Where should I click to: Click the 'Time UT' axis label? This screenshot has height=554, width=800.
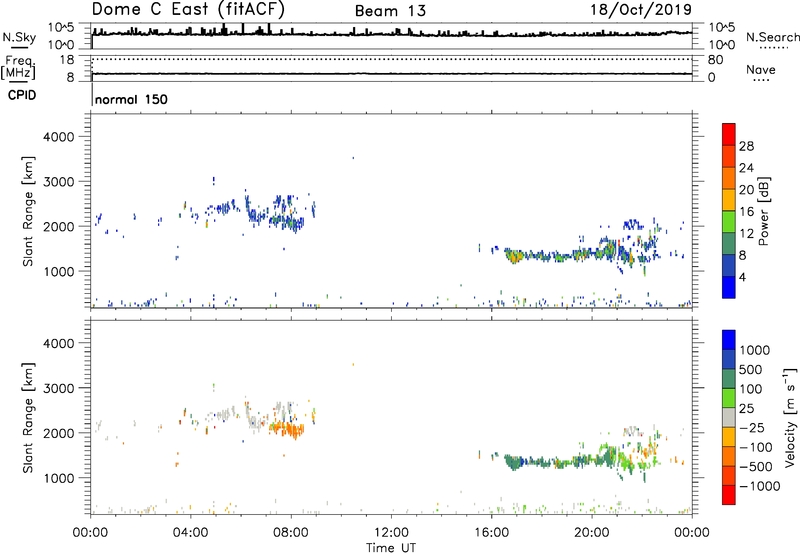tap(391, 548)
